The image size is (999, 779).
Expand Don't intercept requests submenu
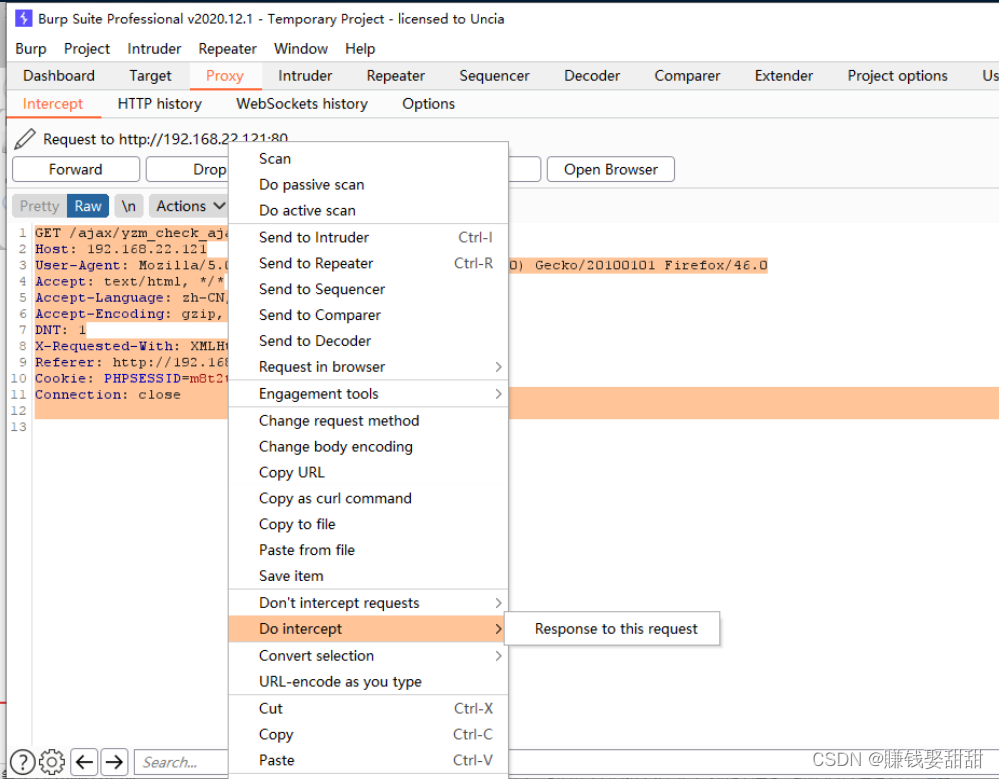368,603
